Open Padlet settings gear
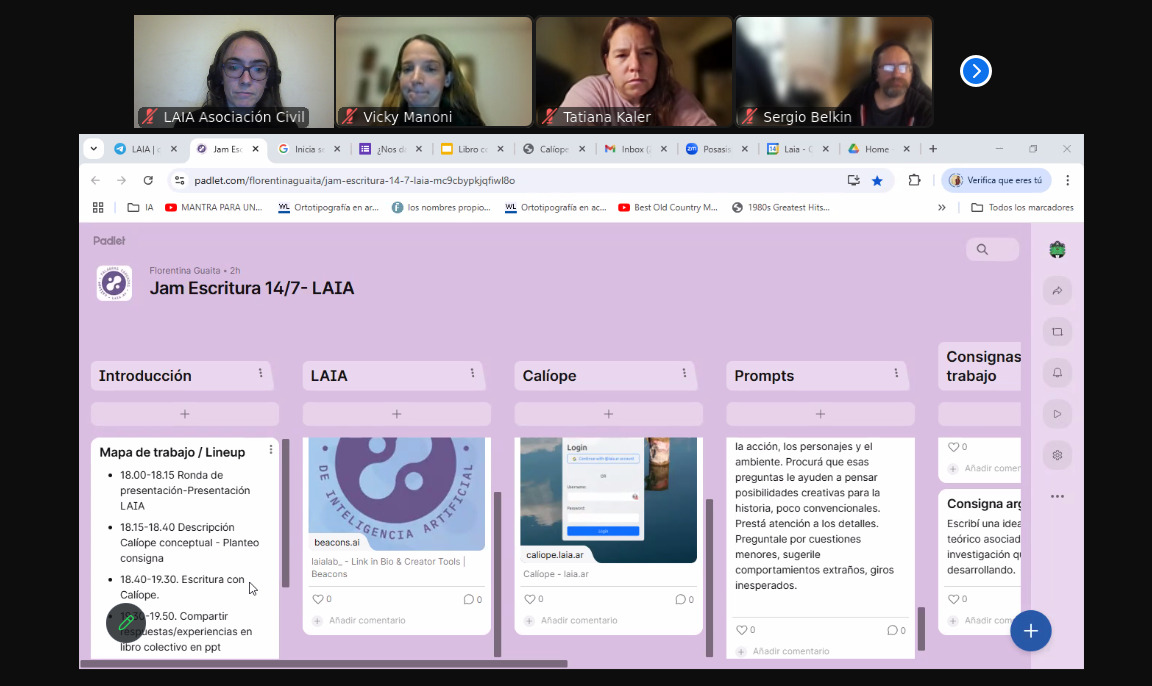 point(1057,455)
